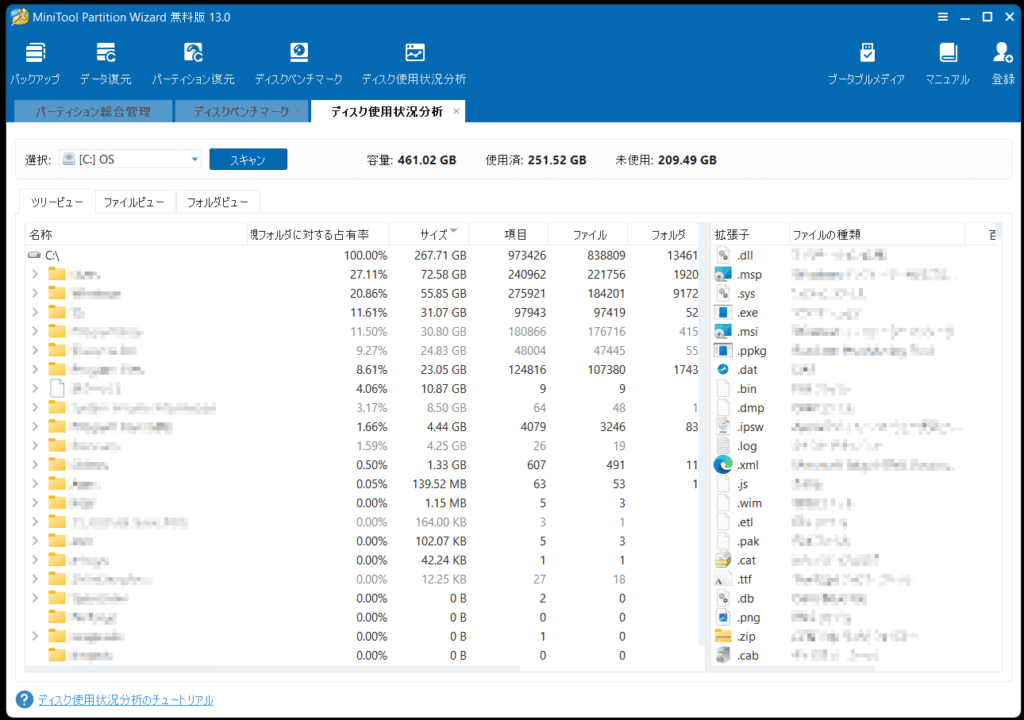The width and height of the screenshot is (1024, 720).
Task: Open ディスク使用状況分析のチュートリアル link
Action: click(125, 700)
